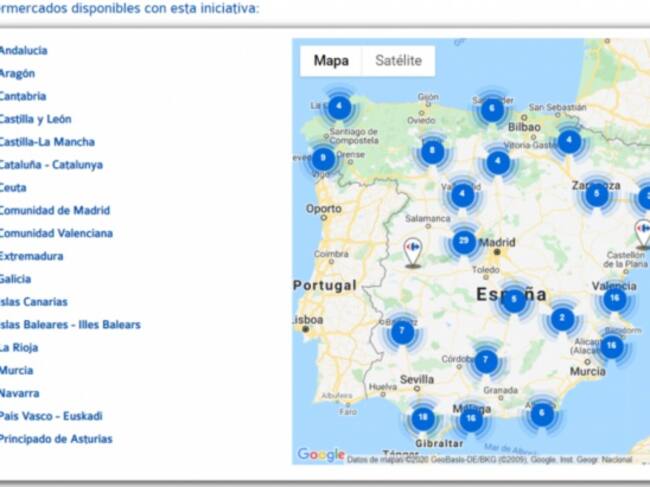
Task: Open the Castilla y León link
Action: (x=35, y=119)
